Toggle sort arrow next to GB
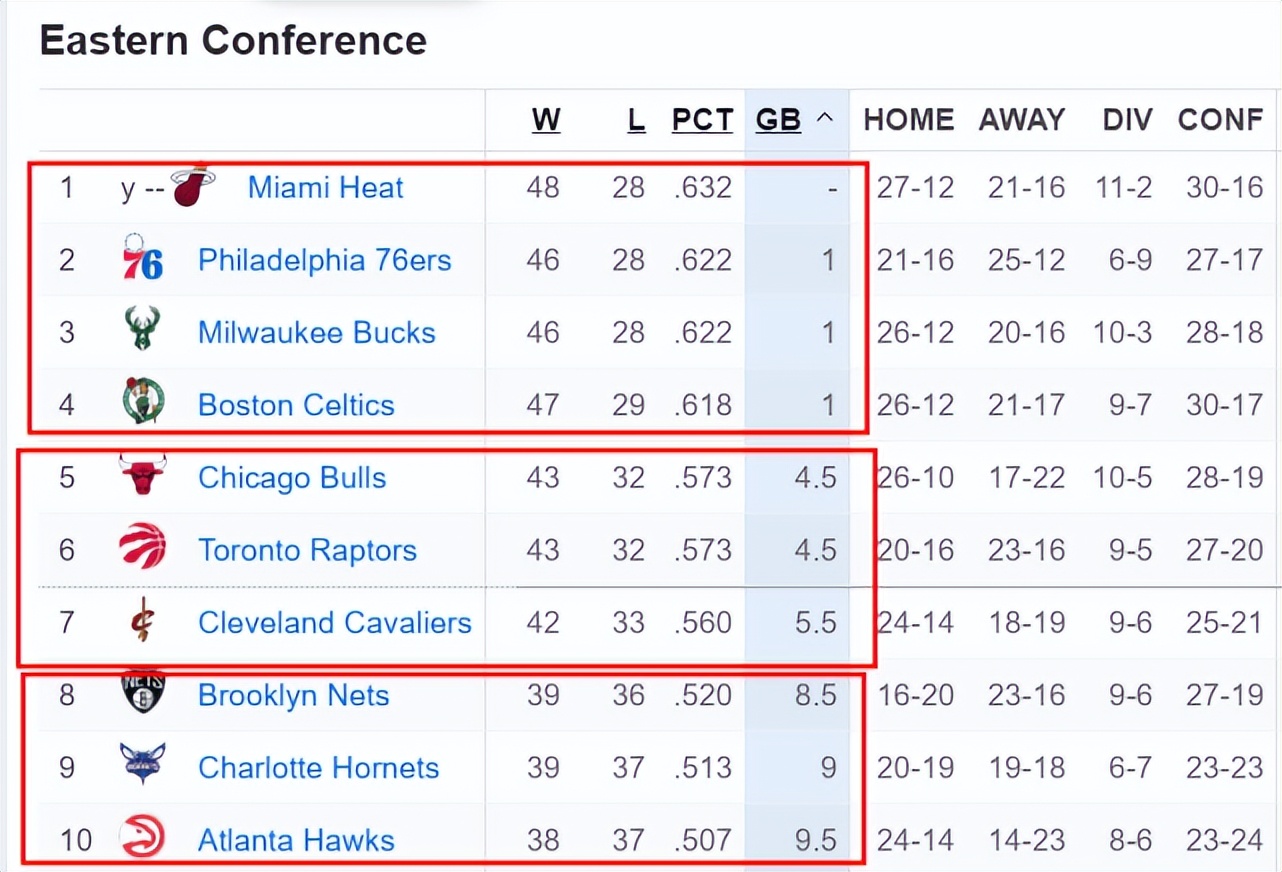The height and width of the screenshot is (872, 1282). pos(825,119)
